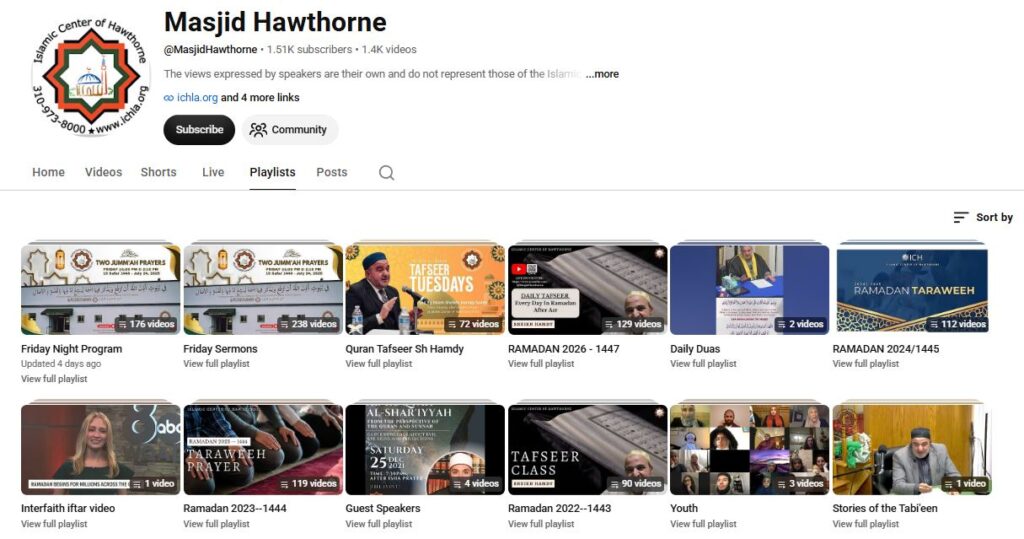Image resolution: width=1024 pixels, height=539 pixels.
Task: Open Taraweeh Prayer Ramadan 2023 thumbnail
Action: pos(263,449)
